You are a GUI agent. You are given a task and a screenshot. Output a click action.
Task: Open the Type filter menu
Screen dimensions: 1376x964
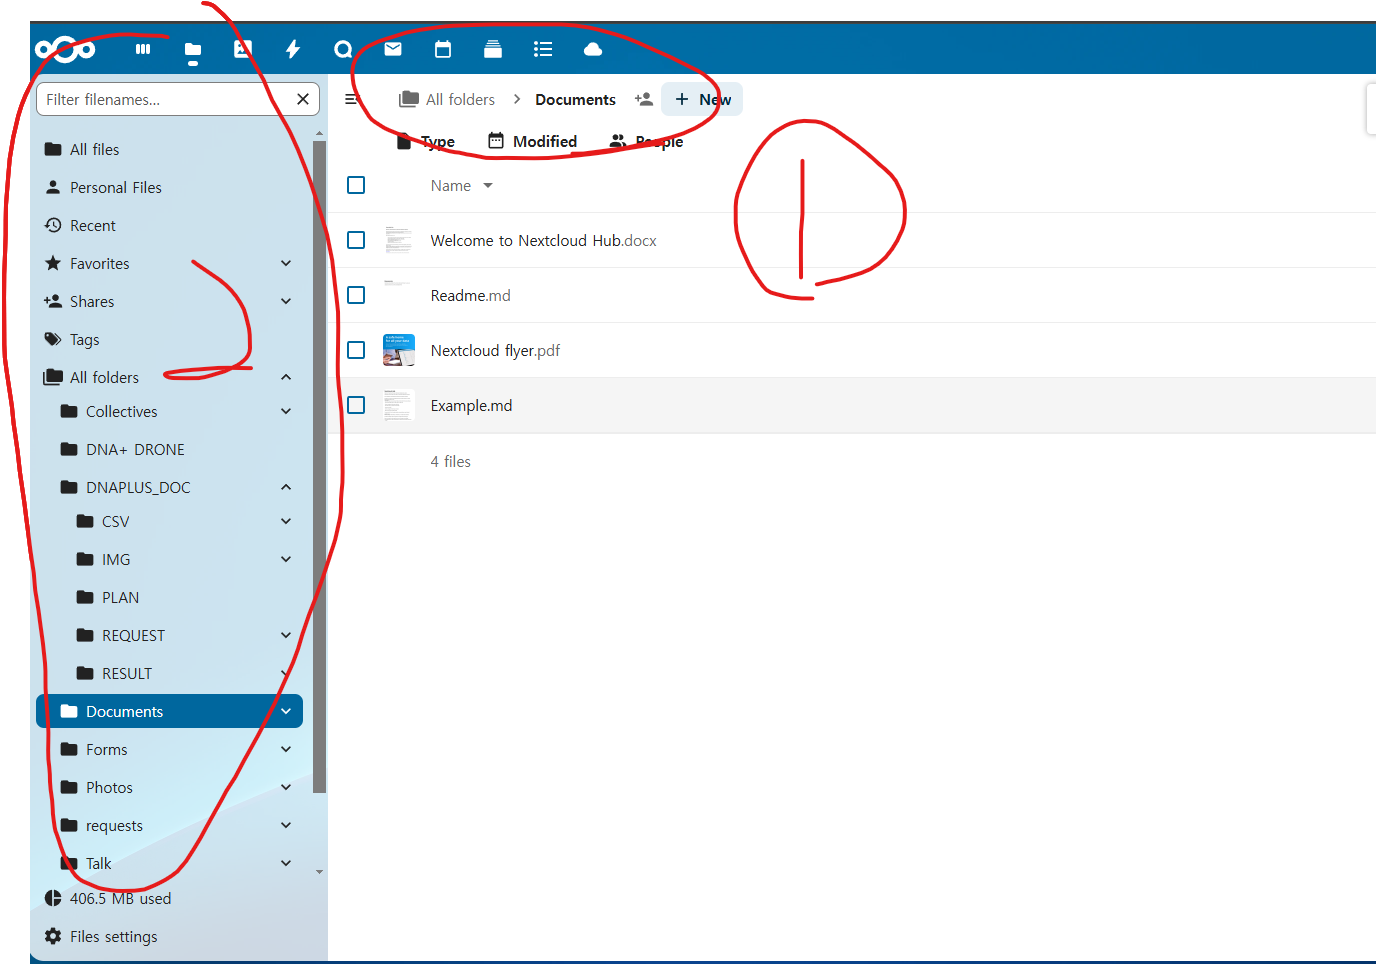tap(427, 141)
